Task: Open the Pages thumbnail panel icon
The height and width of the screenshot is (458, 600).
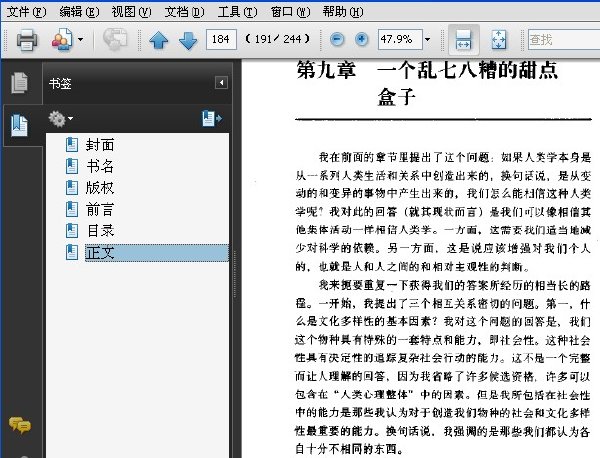Action: [20, 82]
